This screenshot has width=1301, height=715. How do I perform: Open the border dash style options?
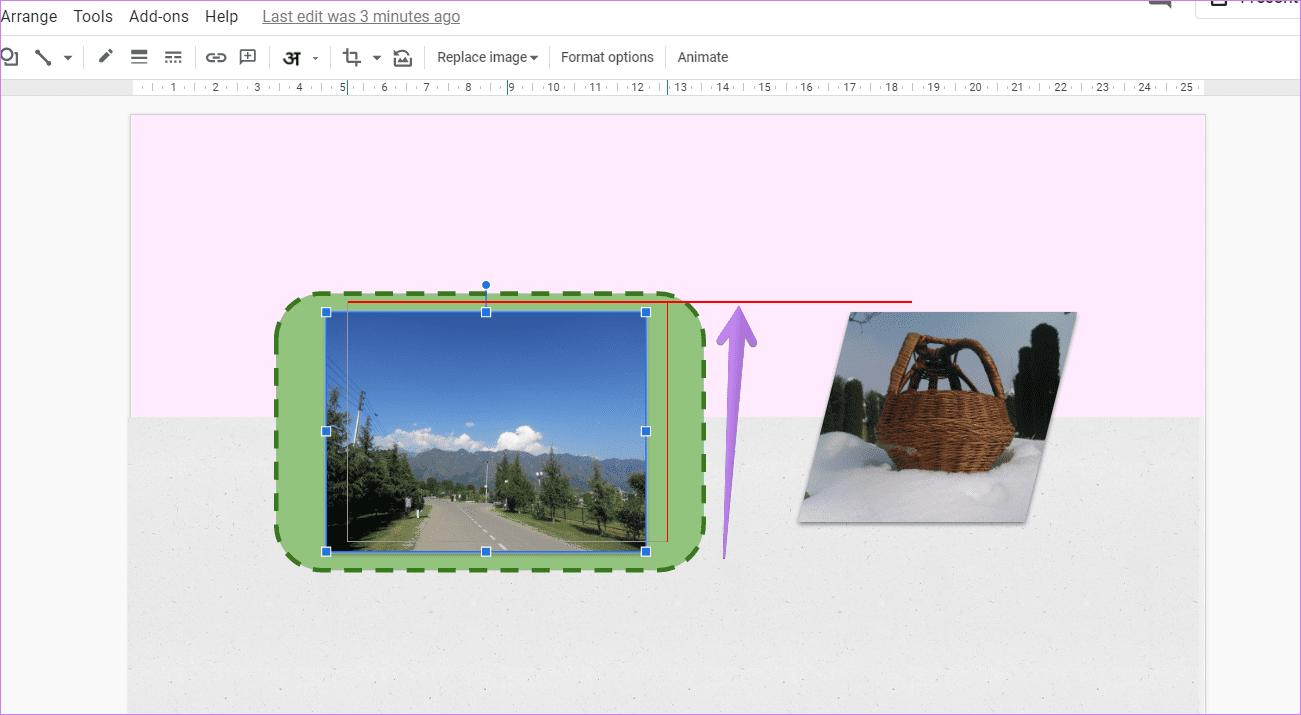[173, 57]
